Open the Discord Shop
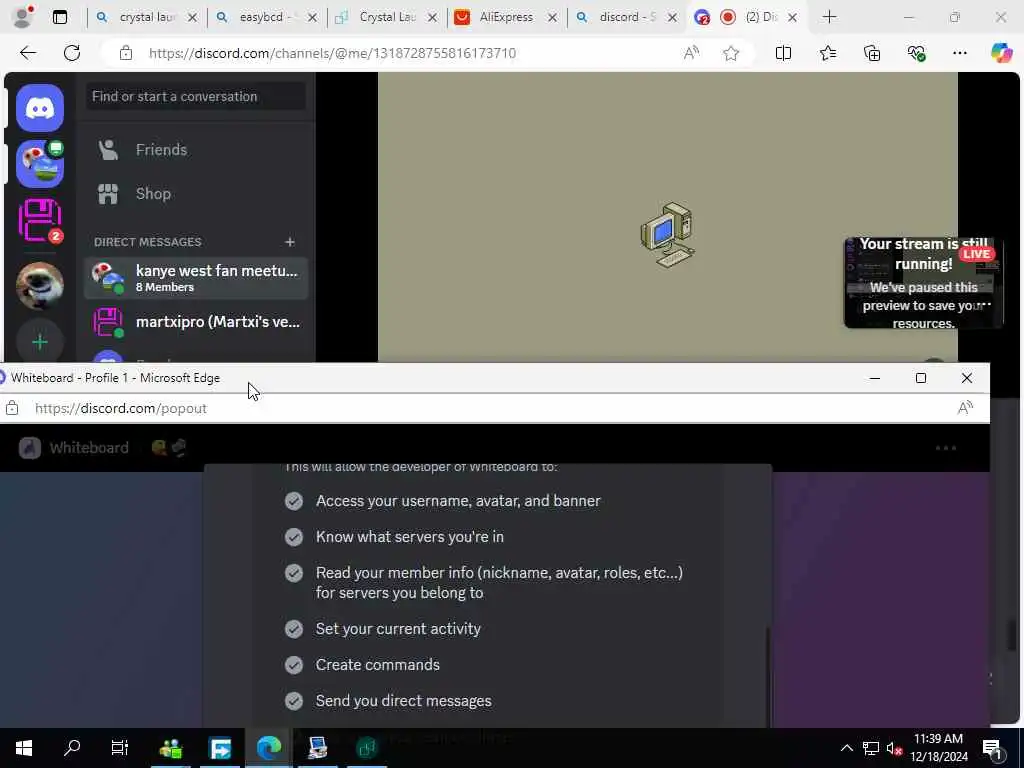Image resolution: width=1024 pixels, height=768 pixels. coord(196,193)
